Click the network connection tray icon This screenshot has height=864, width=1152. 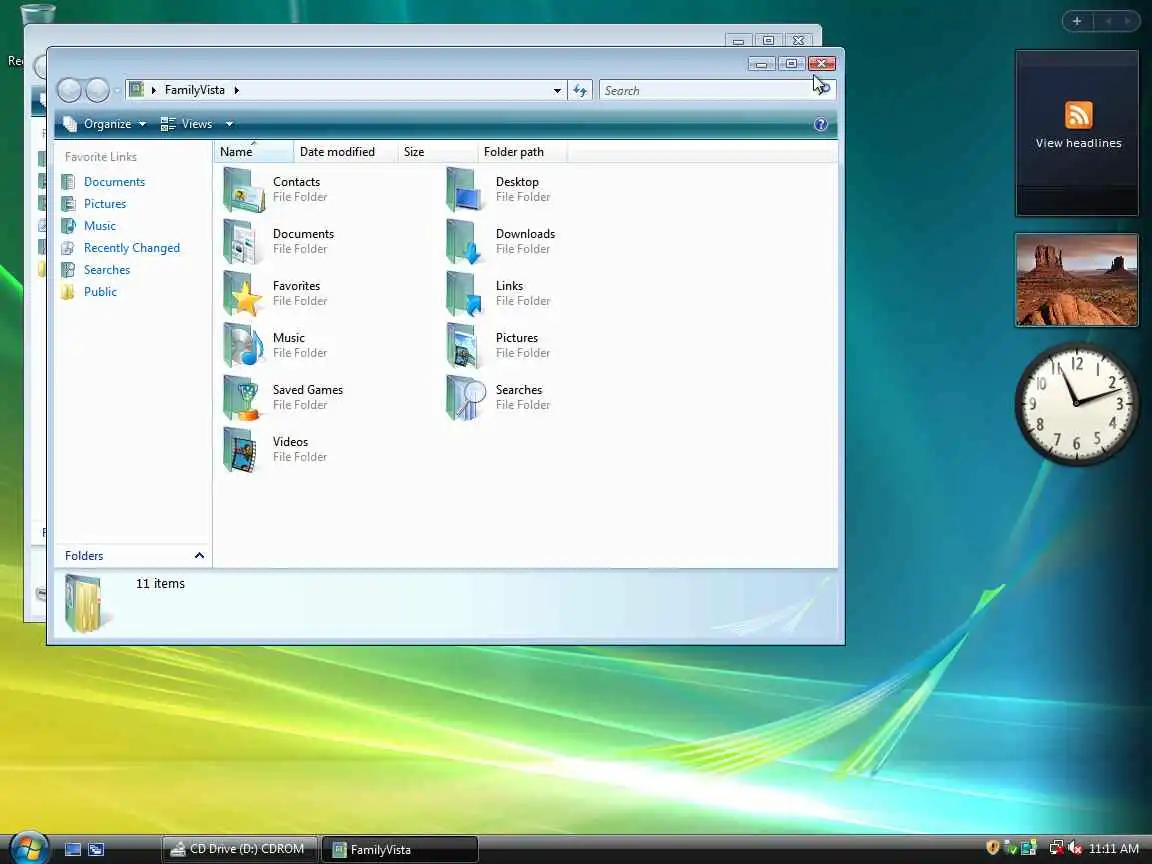1056,848
